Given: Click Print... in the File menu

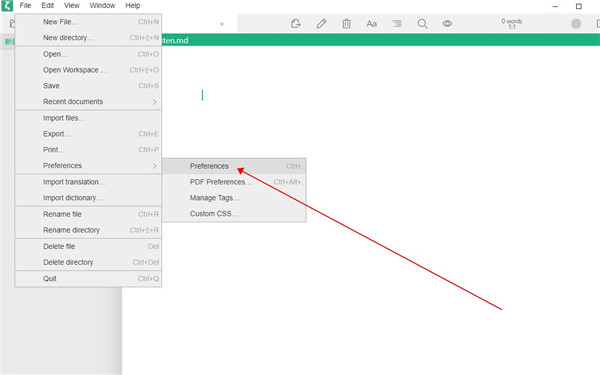Looking at the screenshot, I should click(88, 150).
